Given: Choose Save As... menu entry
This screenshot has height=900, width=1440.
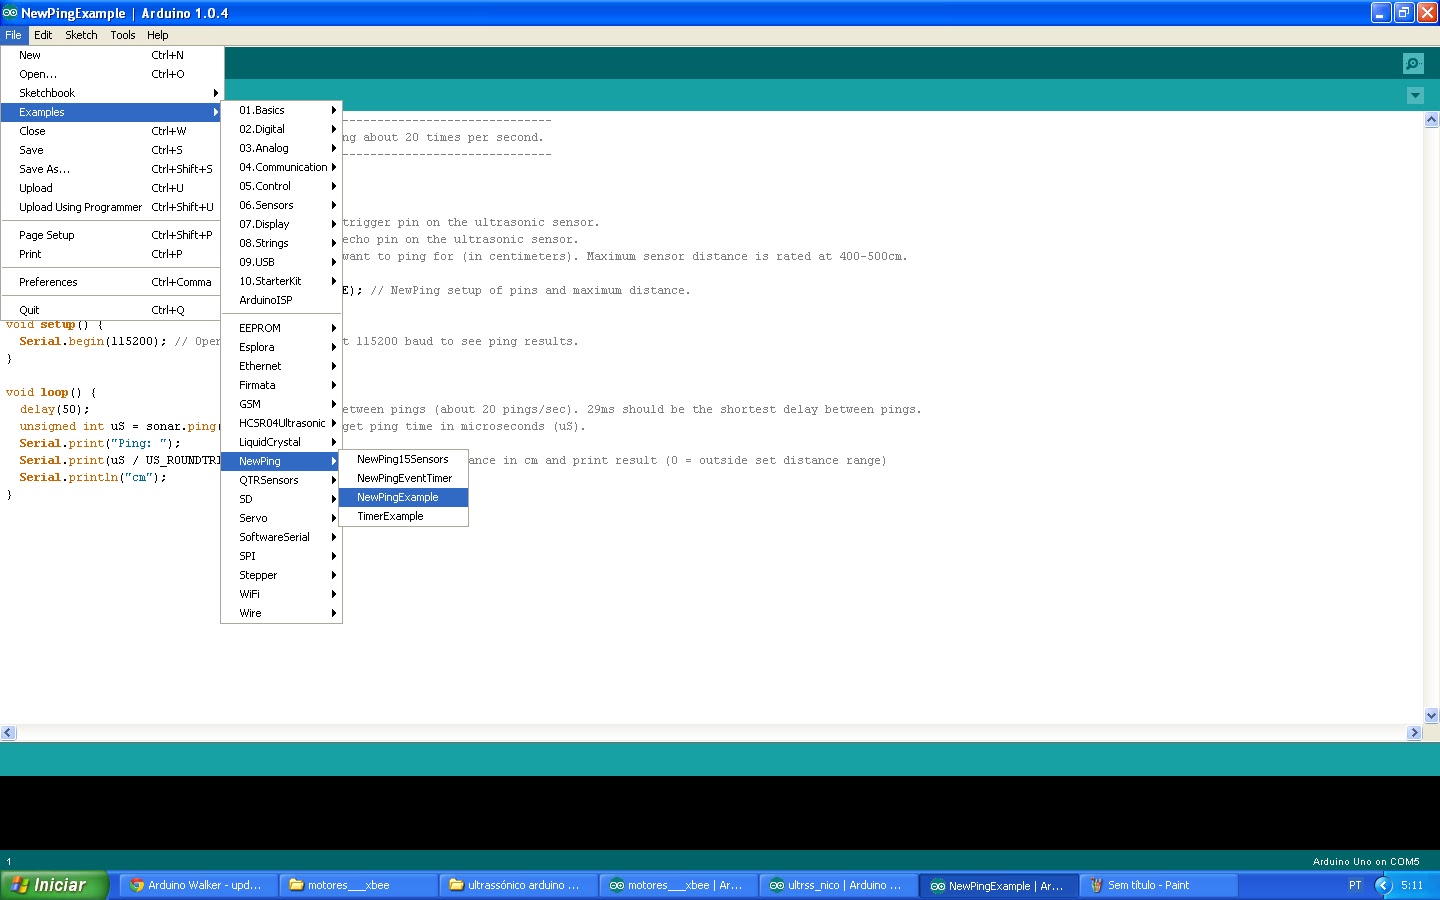Looking at the screenshot, I should point(111,169).
